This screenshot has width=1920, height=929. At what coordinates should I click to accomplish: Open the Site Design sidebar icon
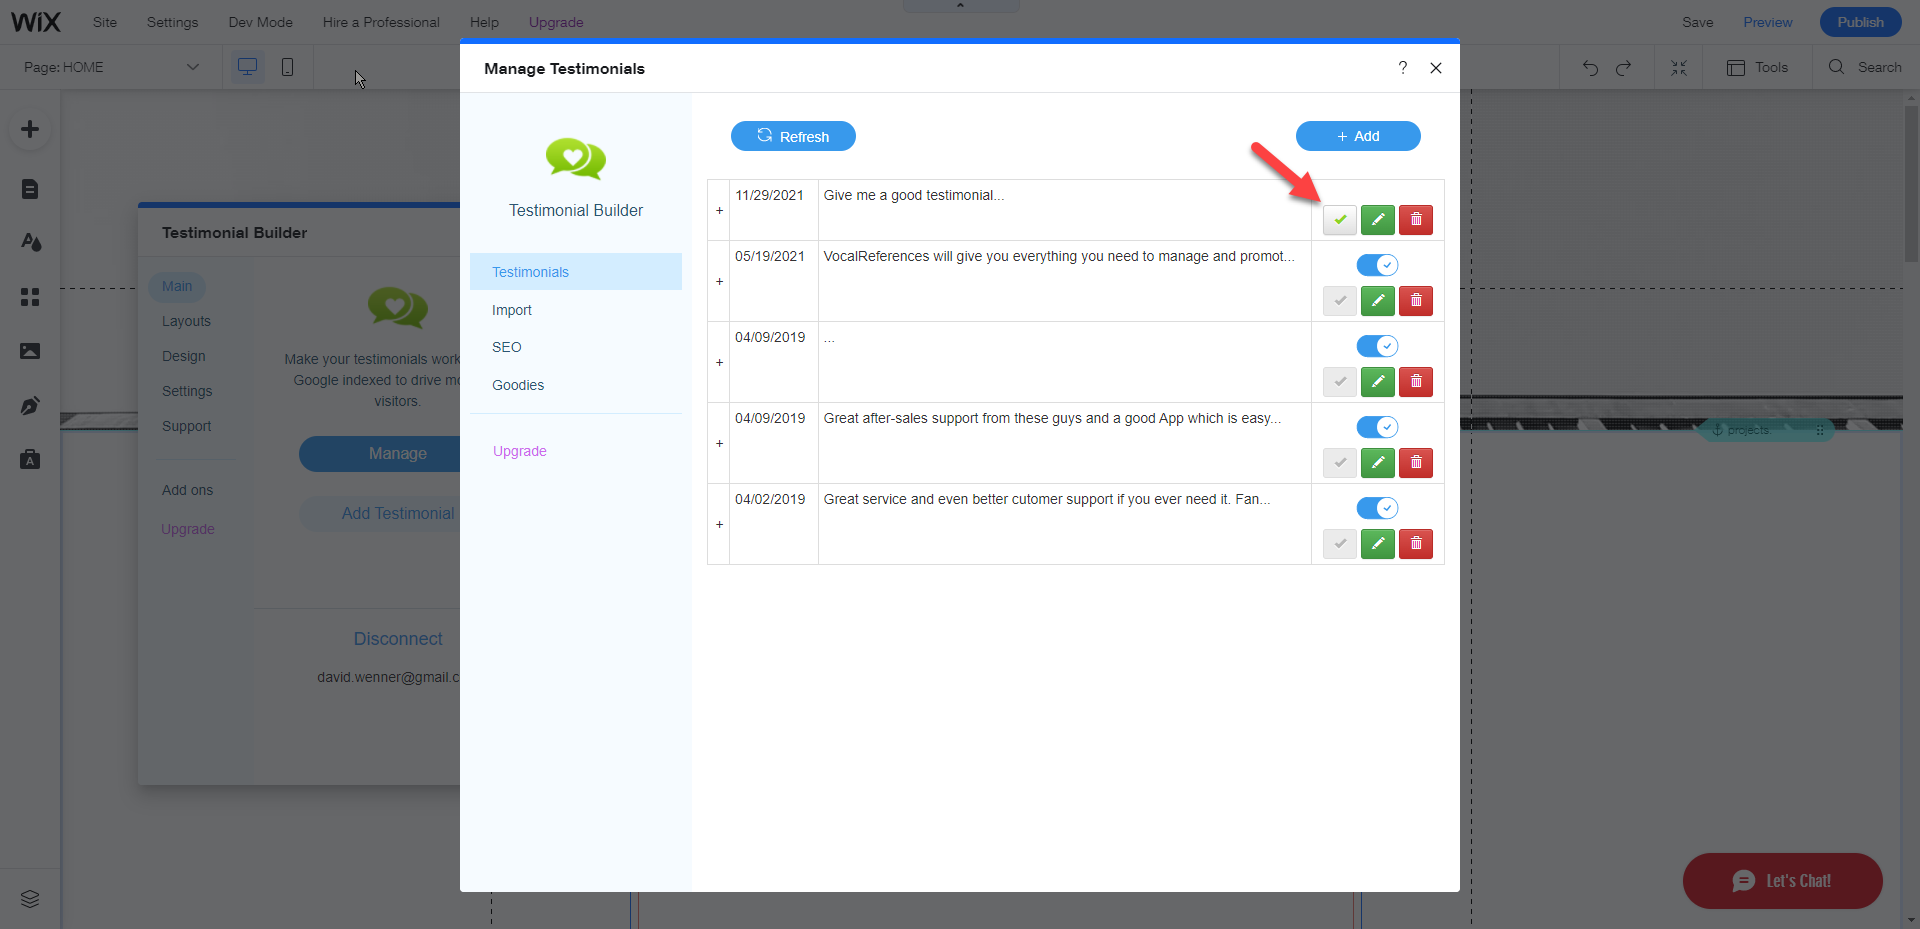point(30,242)
